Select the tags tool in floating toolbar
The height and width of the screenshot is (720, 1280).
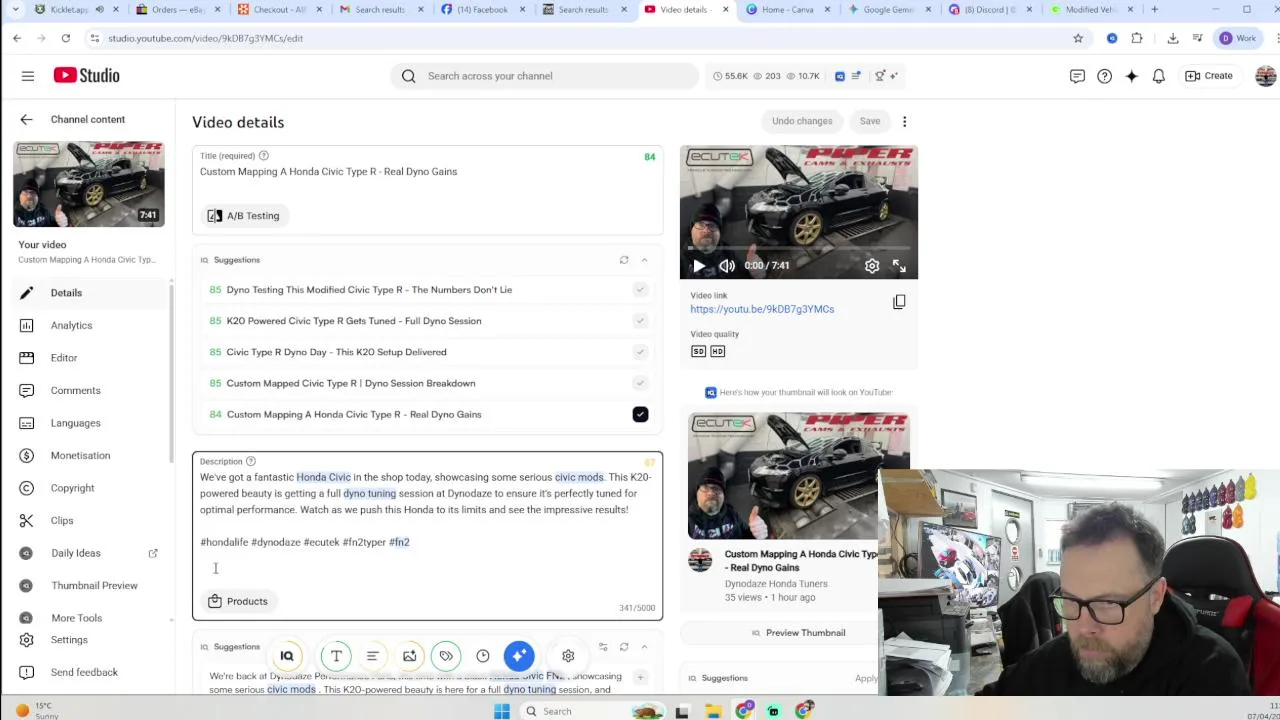pos(446,656)
